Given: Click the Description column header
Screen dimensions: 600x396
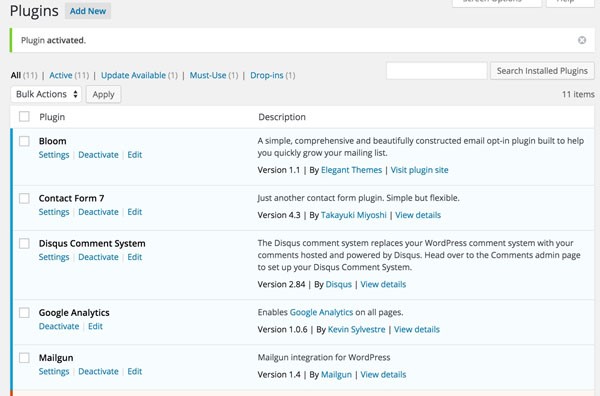Looking at the screenshot, I should [282, 117].
